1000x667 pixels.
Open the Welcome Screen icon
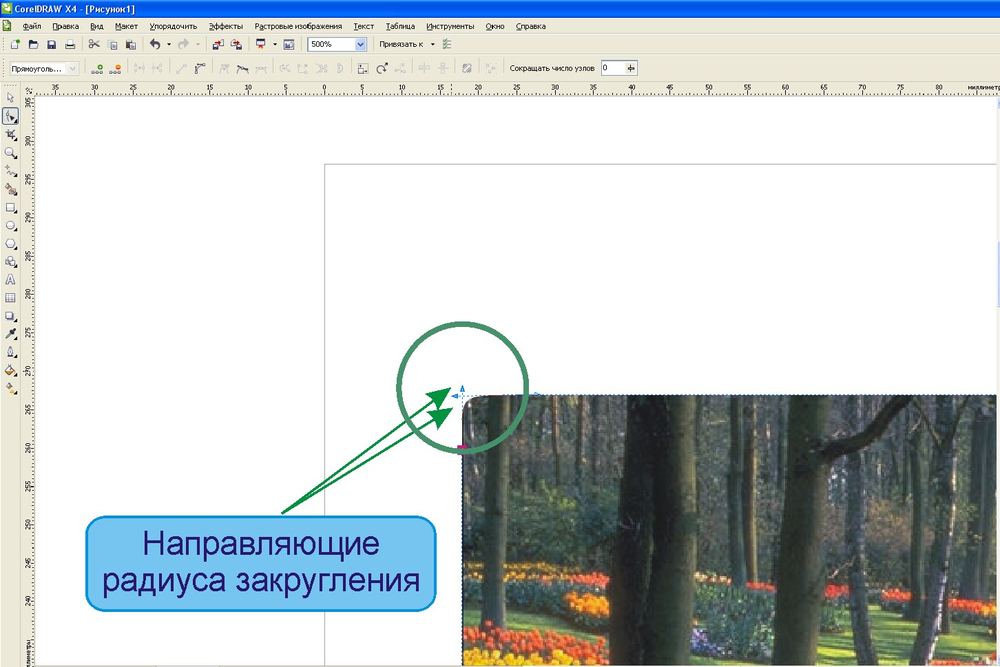[289, 44]
